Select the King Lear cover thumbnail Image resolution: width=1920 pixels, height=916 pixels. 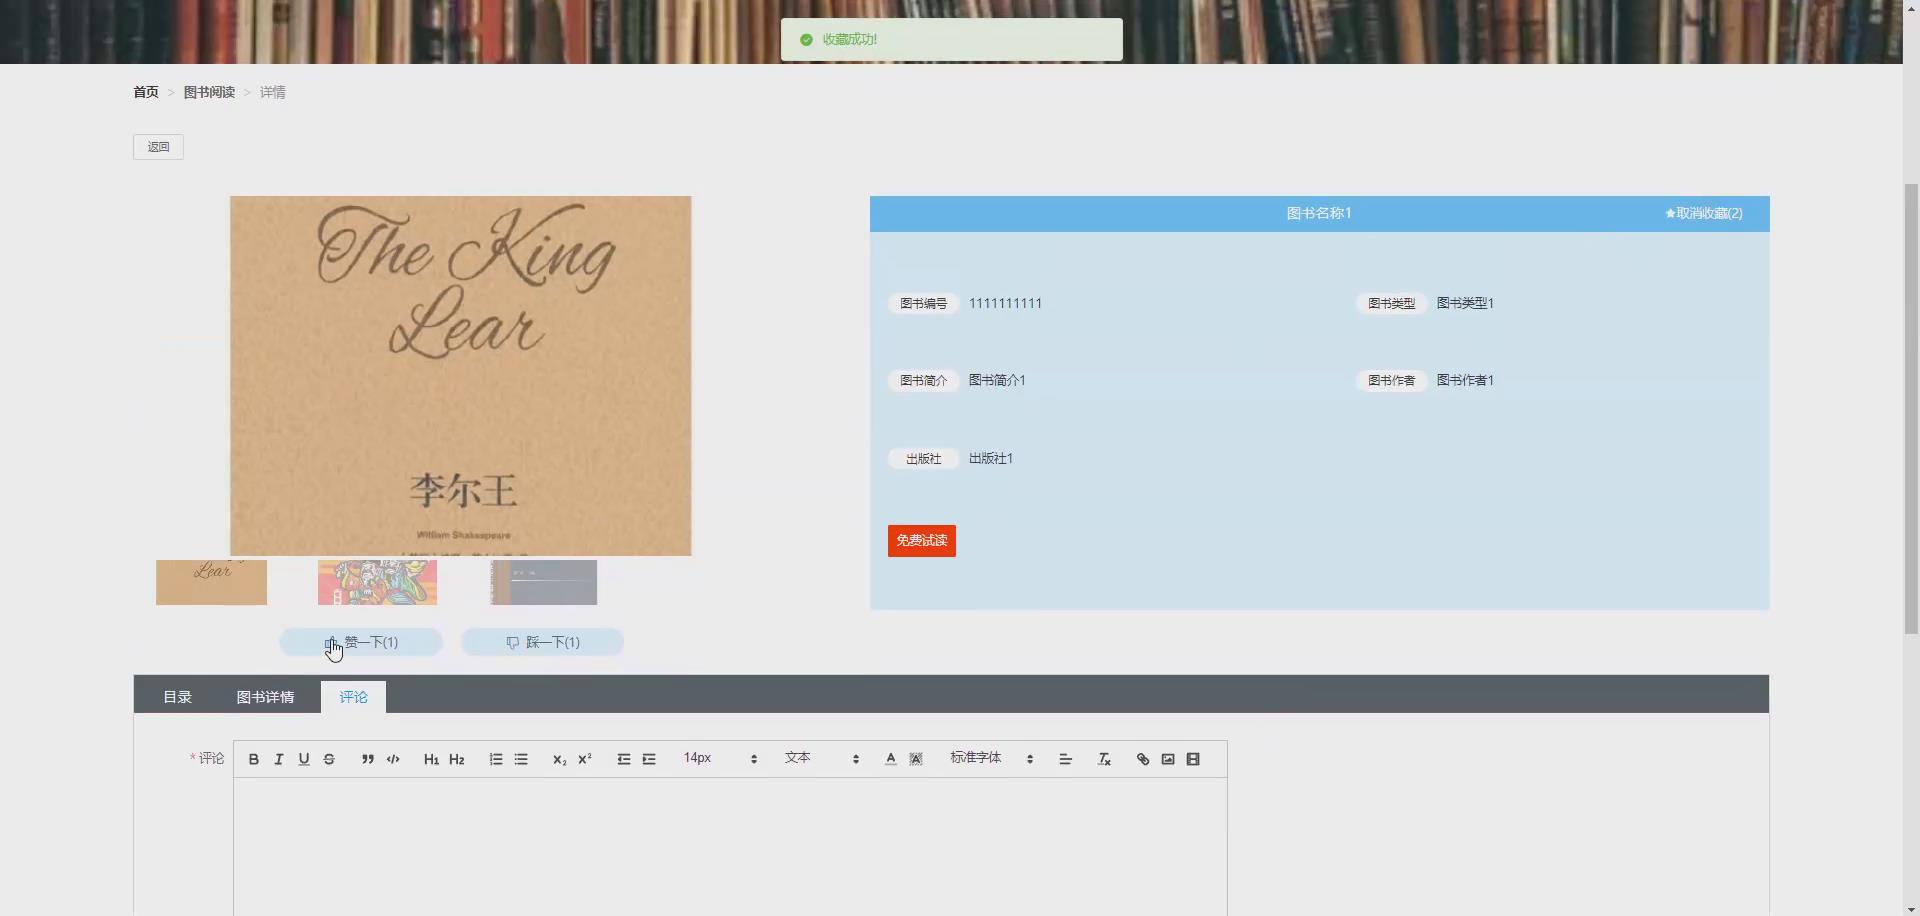[211, 582]
